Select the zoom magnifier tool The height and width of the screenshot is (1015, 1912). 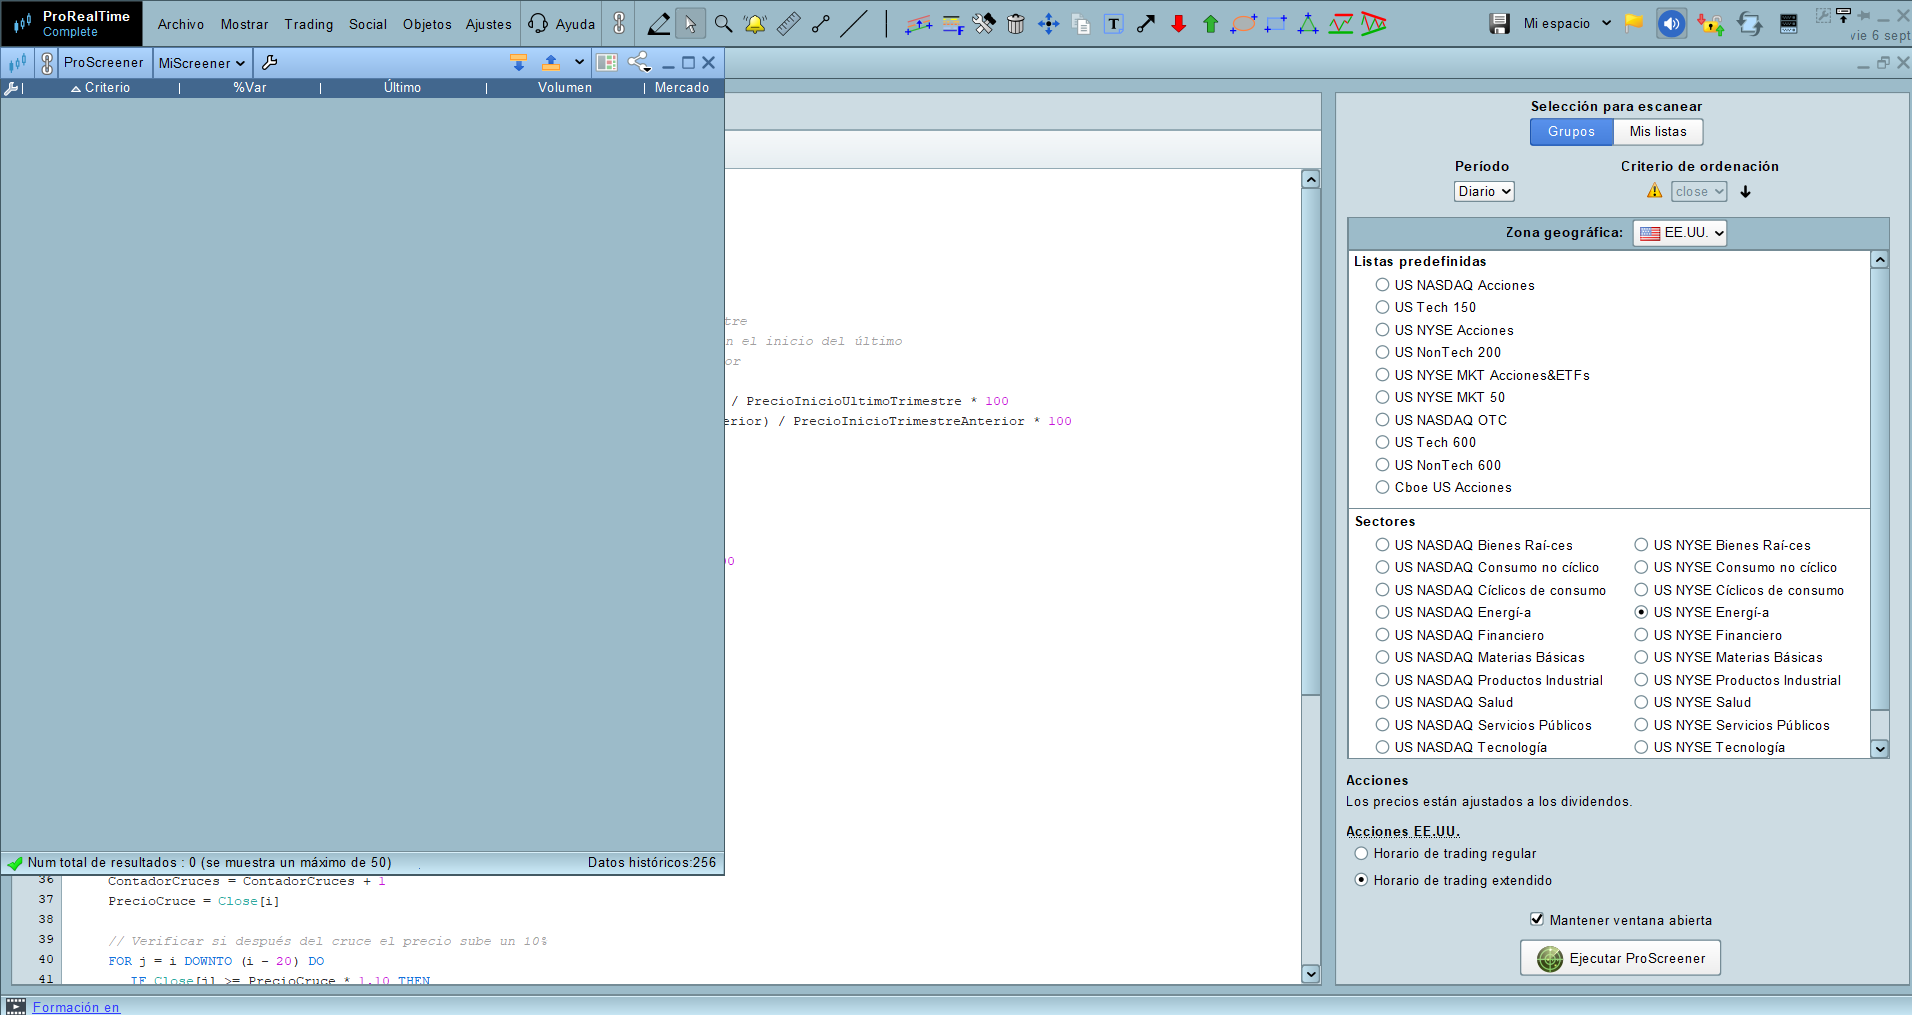click(723, 24)
